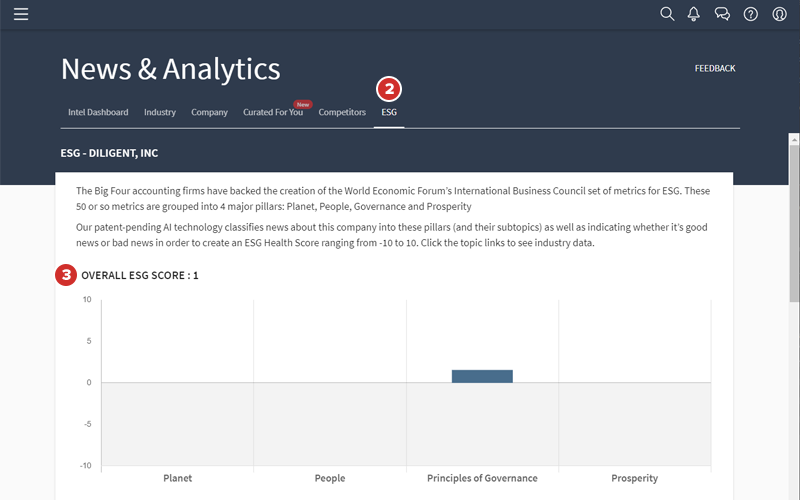
Task: Switch to the Competitors tab
Action: (342, 112)
